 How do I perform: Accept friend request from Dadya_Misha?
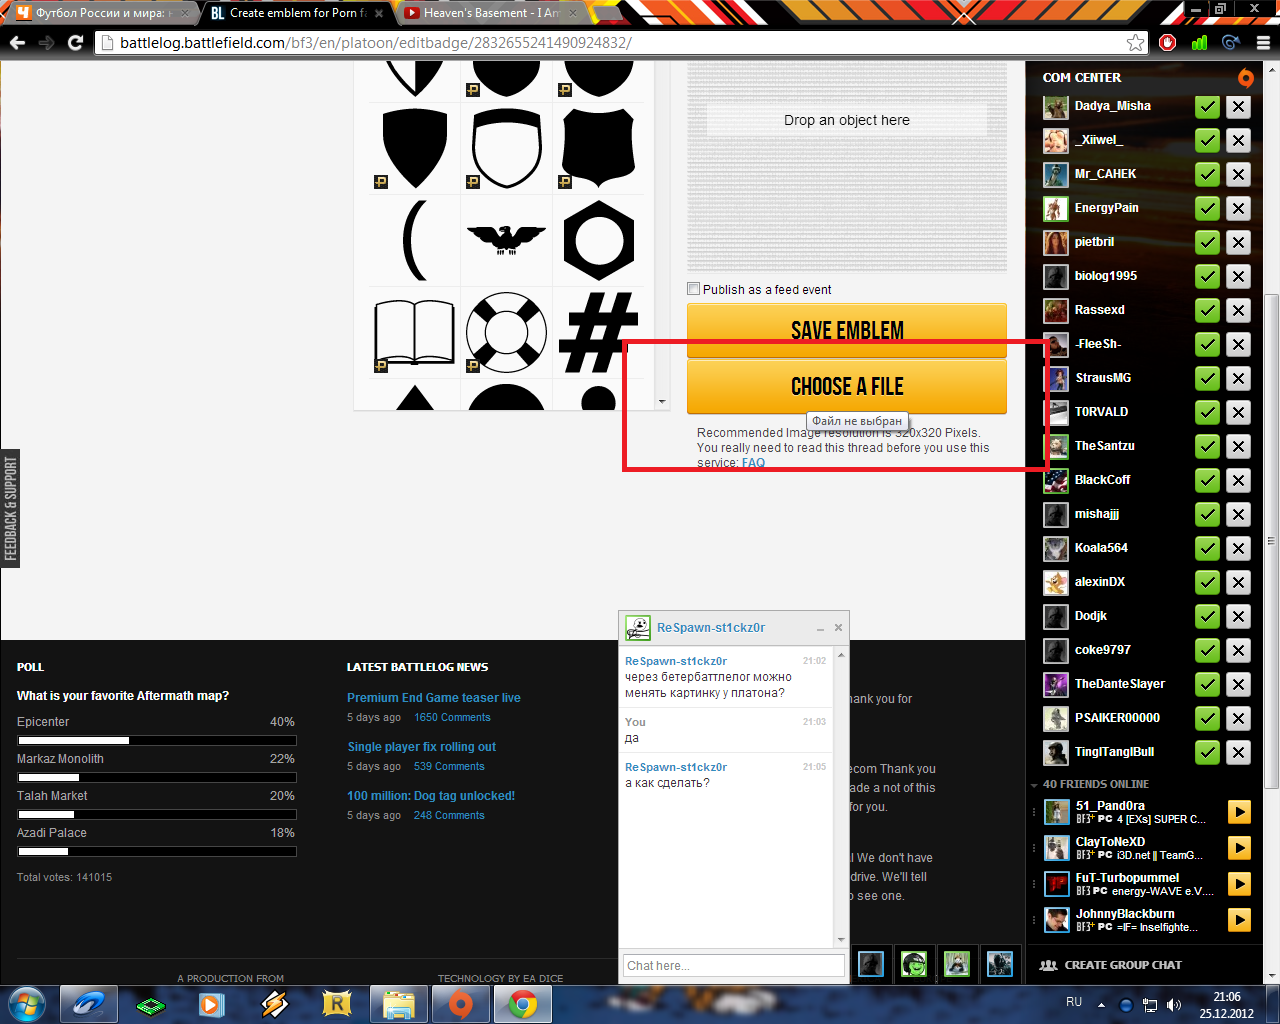tap(1208, 107)
